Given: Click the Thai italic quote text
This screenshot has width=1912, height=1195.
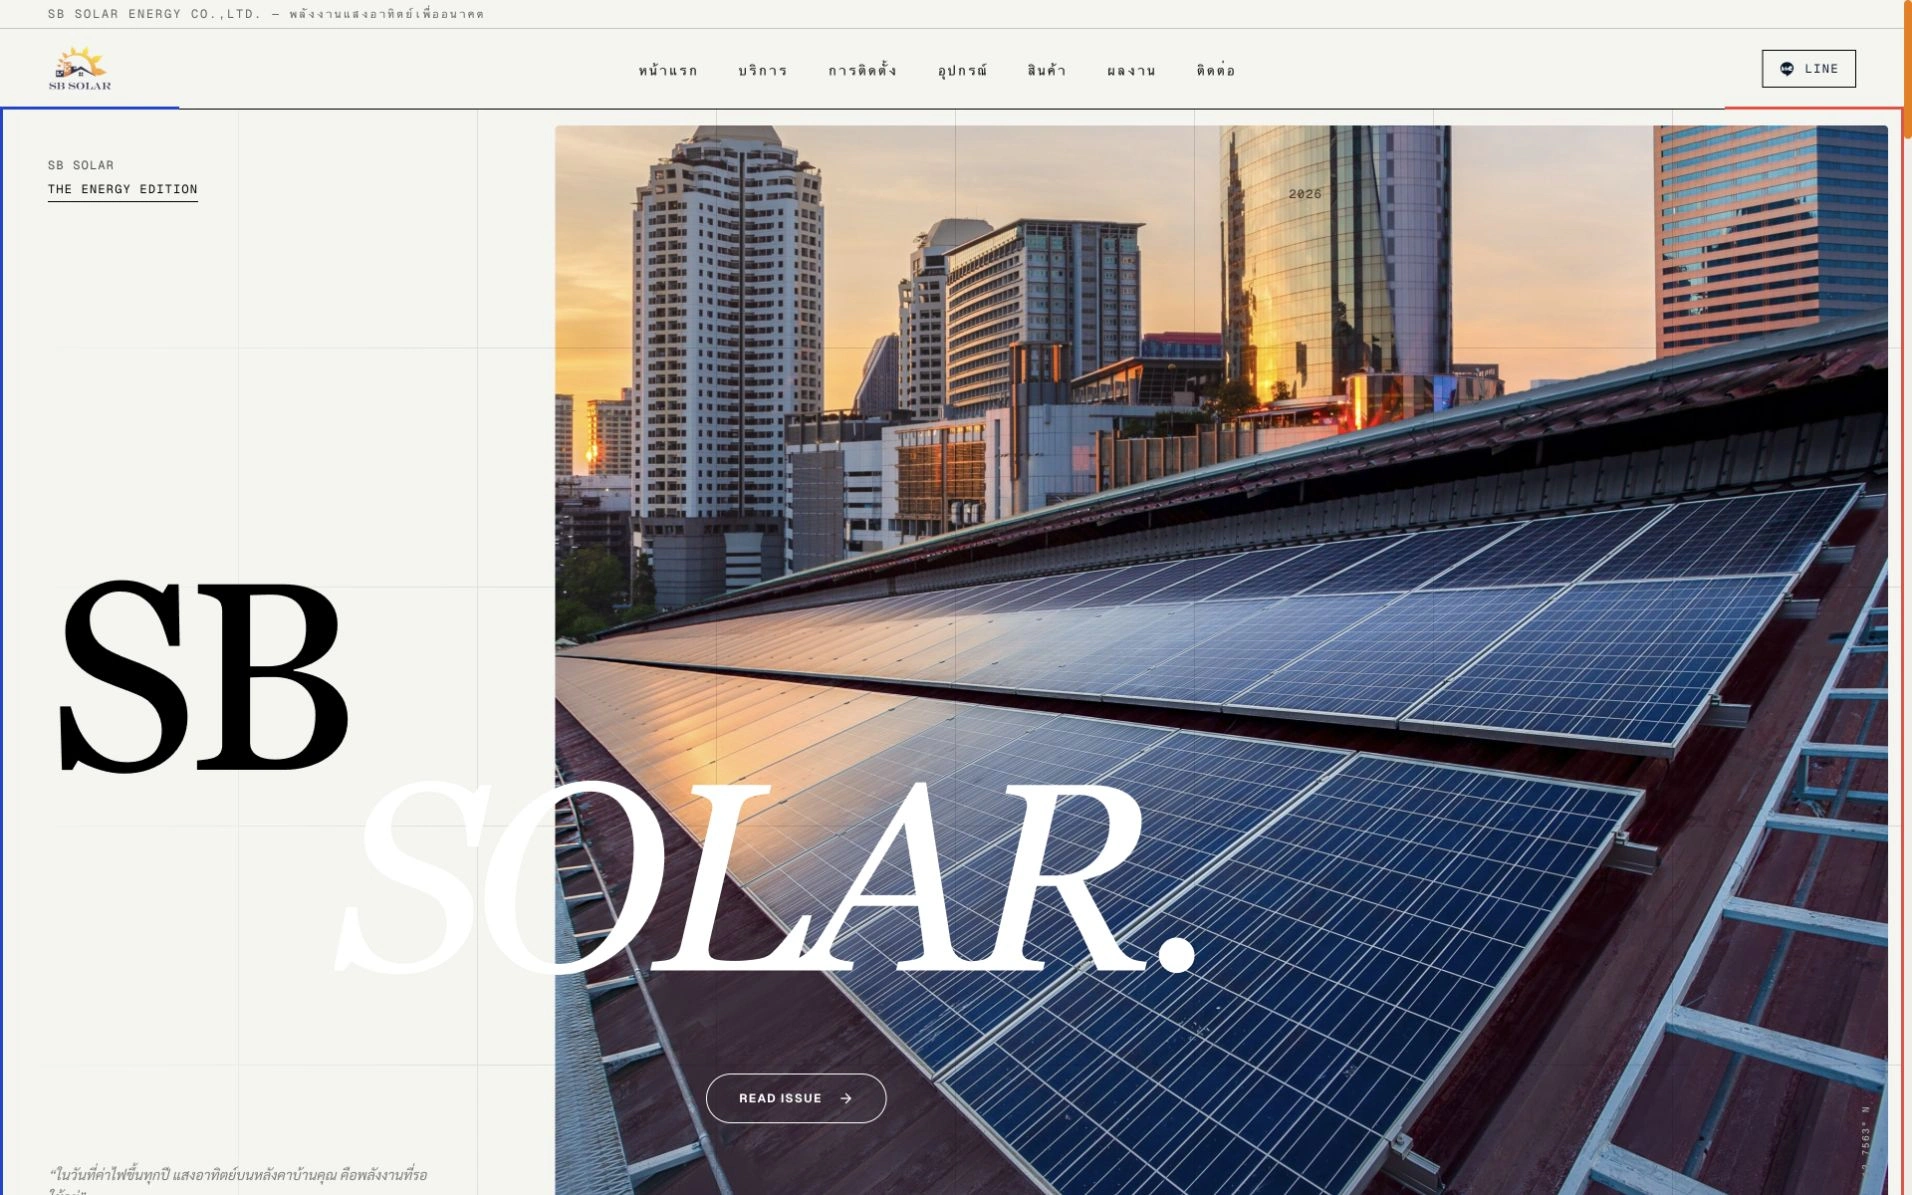Looking at the screenshot, I should pos(238,1180).
